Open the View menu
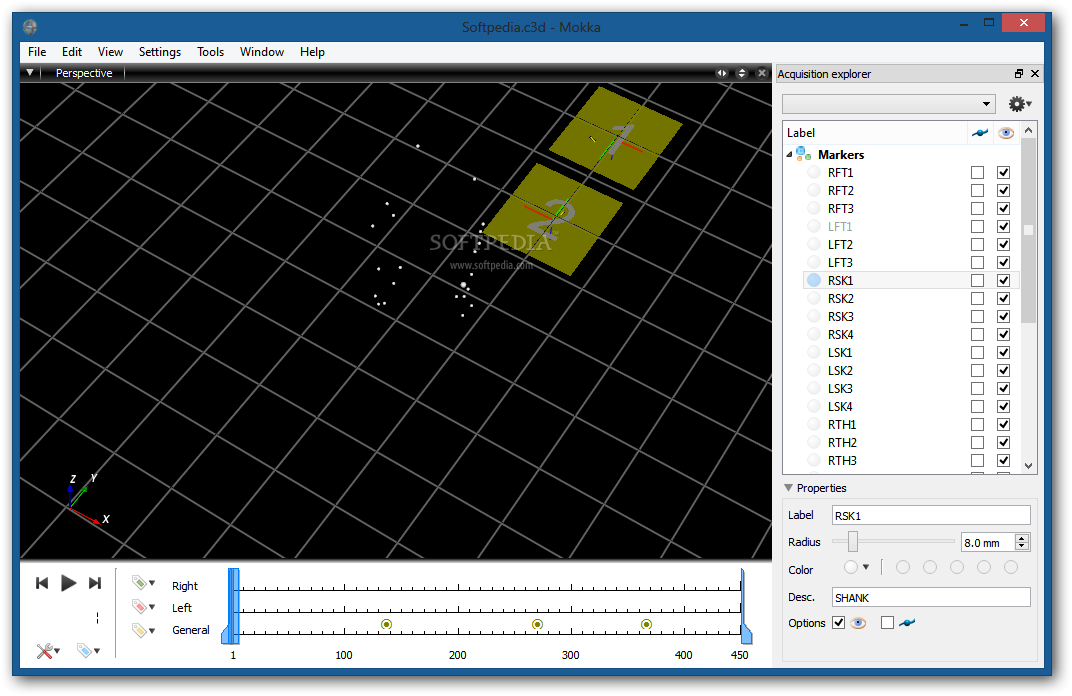1072x696 pixels. point(110,52)
